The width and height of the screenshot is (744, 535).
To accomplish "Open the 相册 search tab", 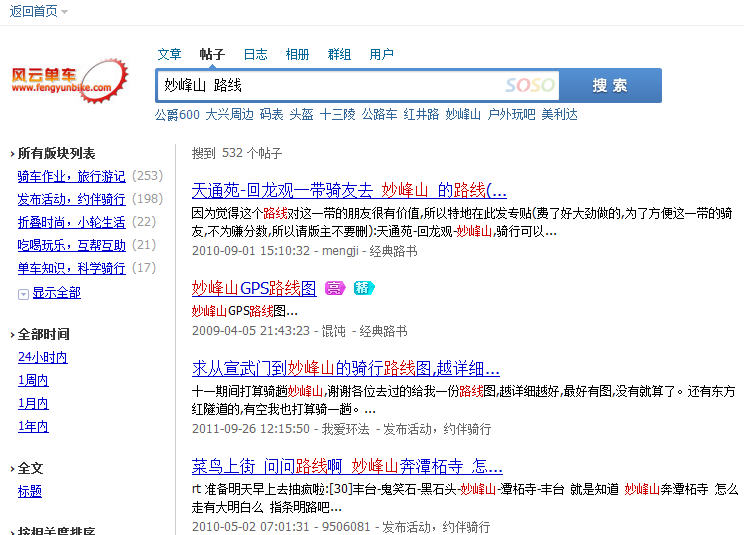I will coord(297,54).
